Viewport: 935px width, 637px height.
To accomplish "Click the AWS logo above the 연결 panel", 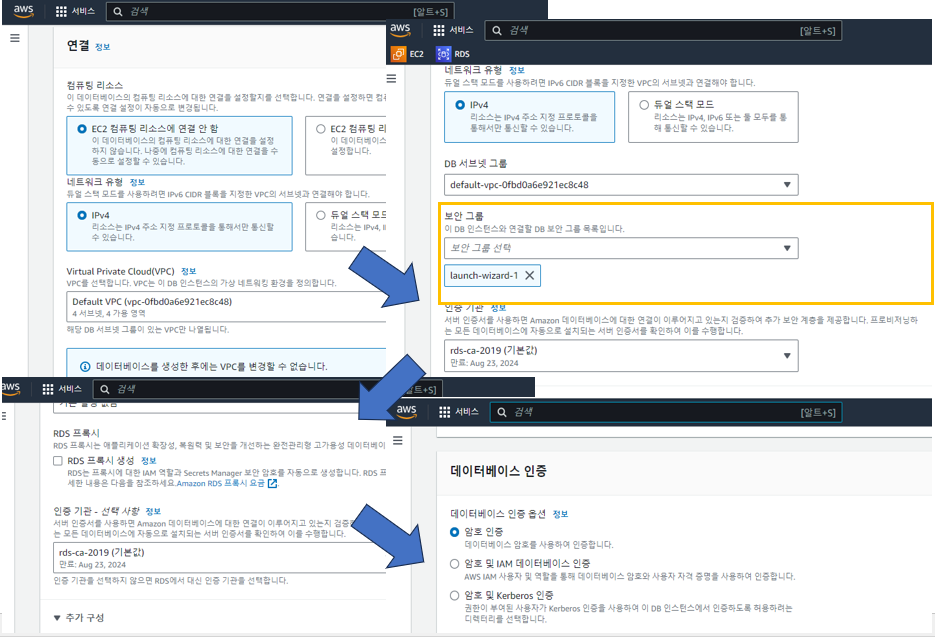I will coord(23,11).
